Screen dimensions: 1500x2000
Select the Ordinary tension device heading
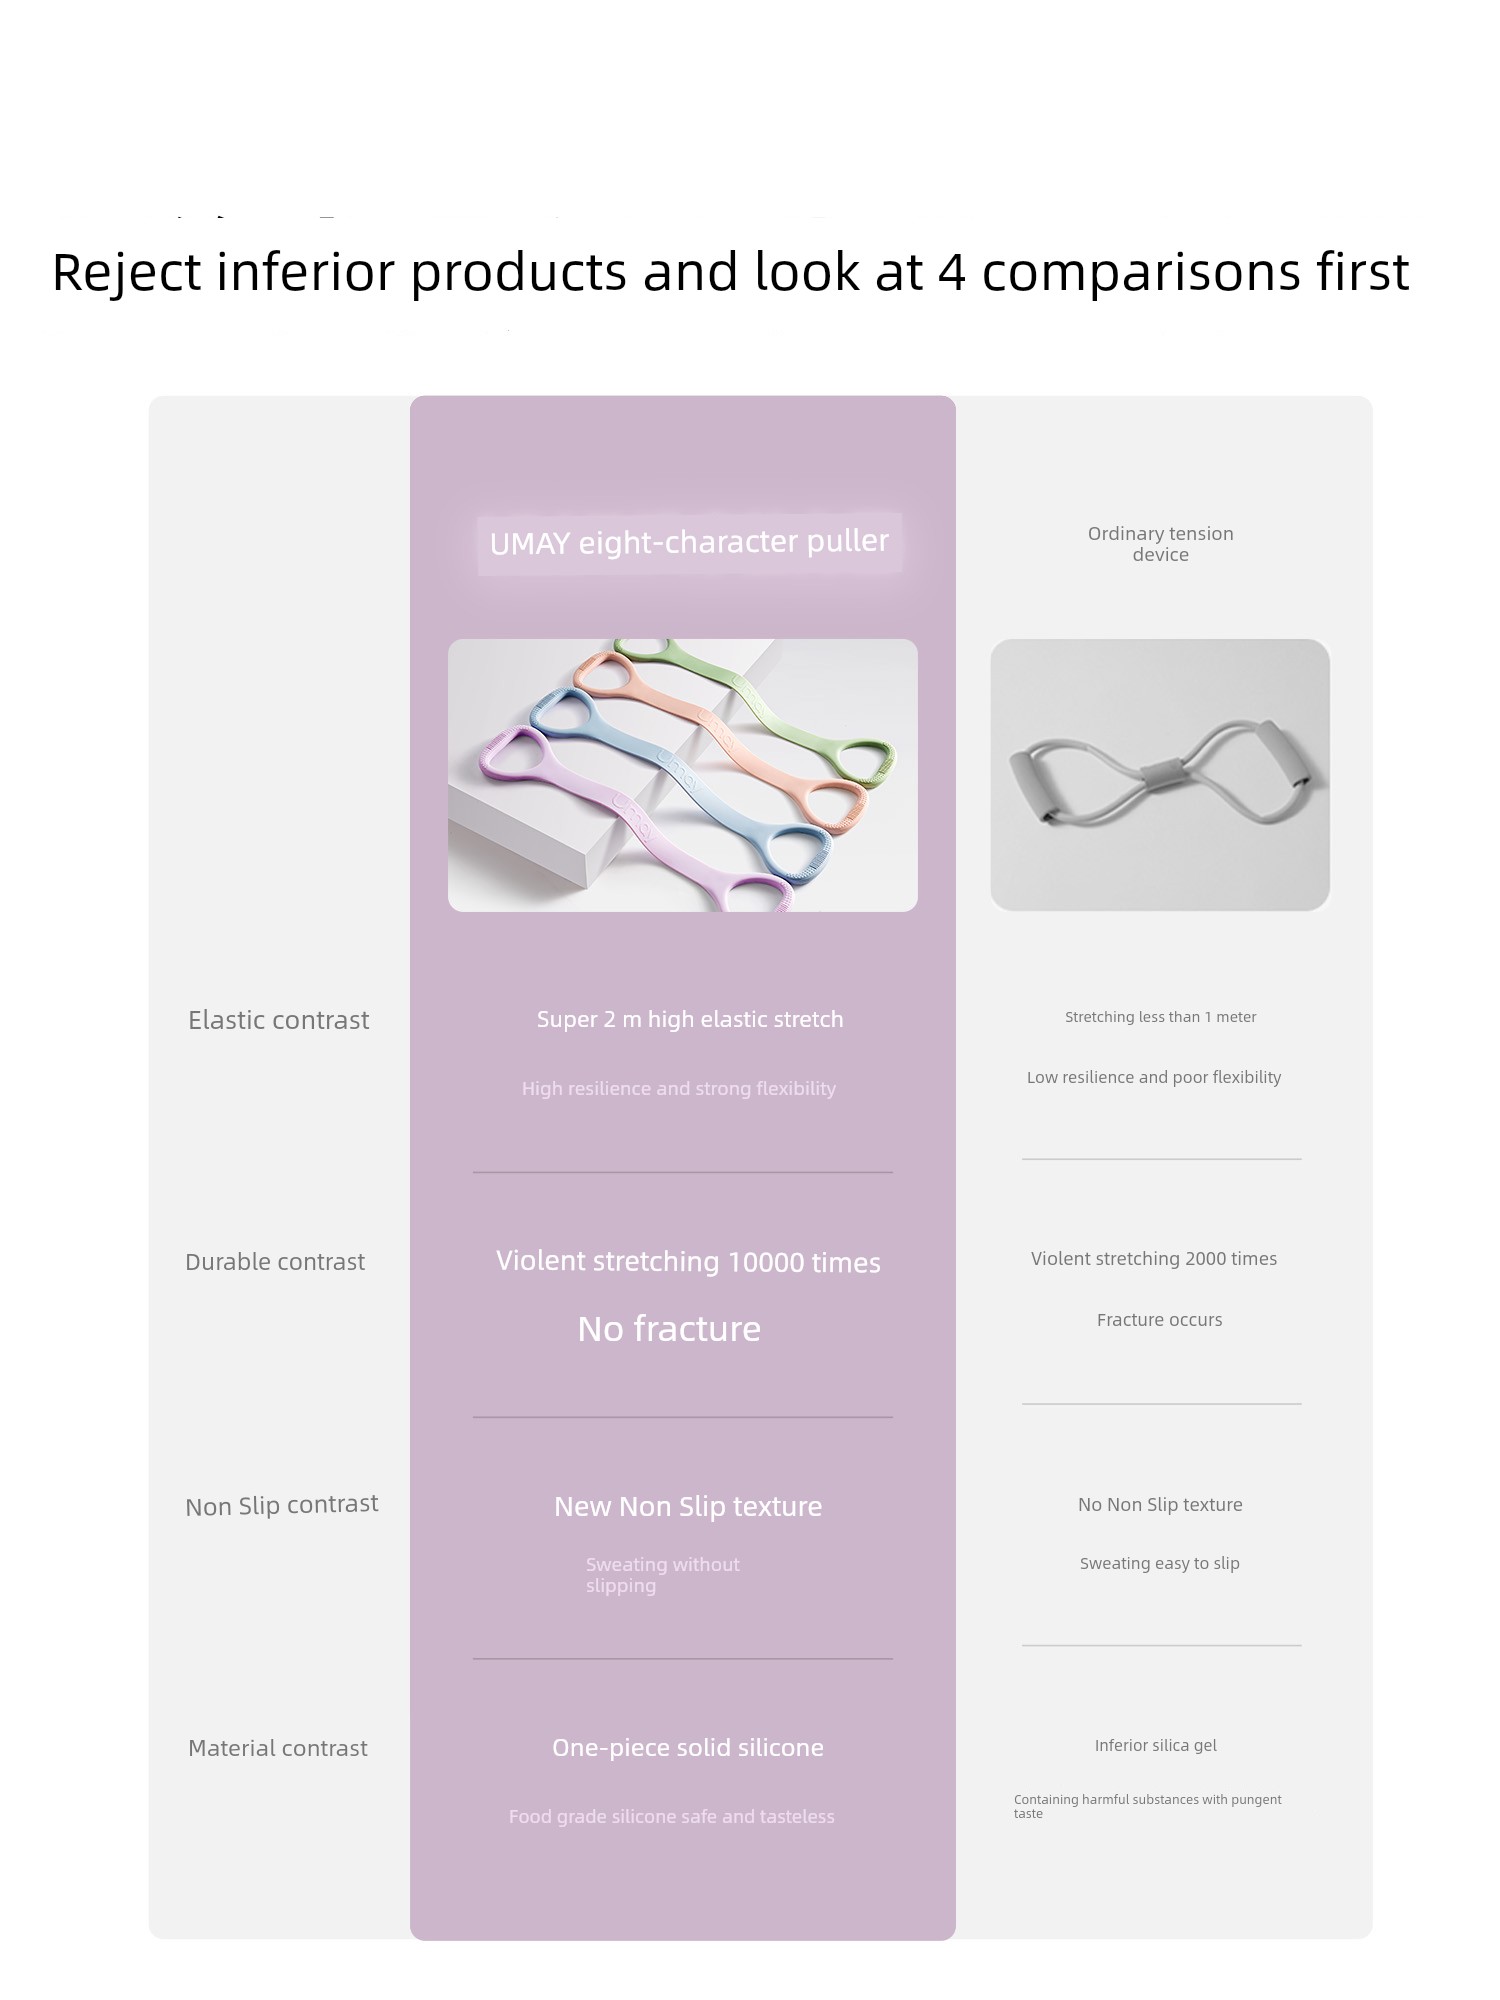coord(1160,544)
